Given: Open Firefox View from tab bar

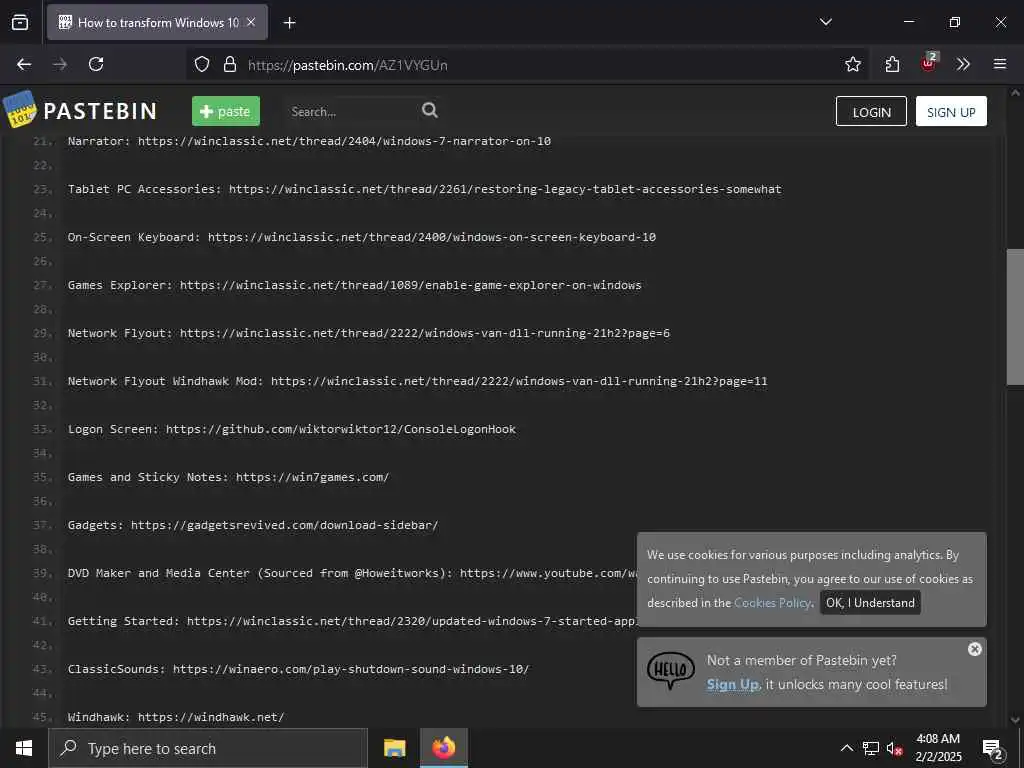Looking at the screenshot, I should (x=20, y=22).
